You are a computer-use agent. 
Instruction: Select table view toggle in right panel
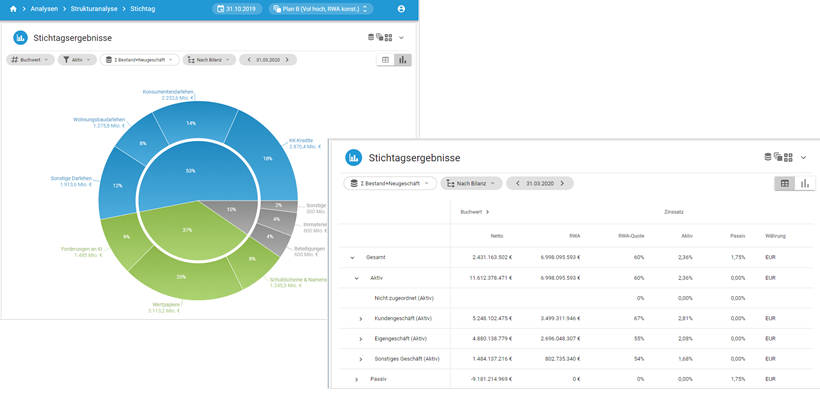pos(784,184)
